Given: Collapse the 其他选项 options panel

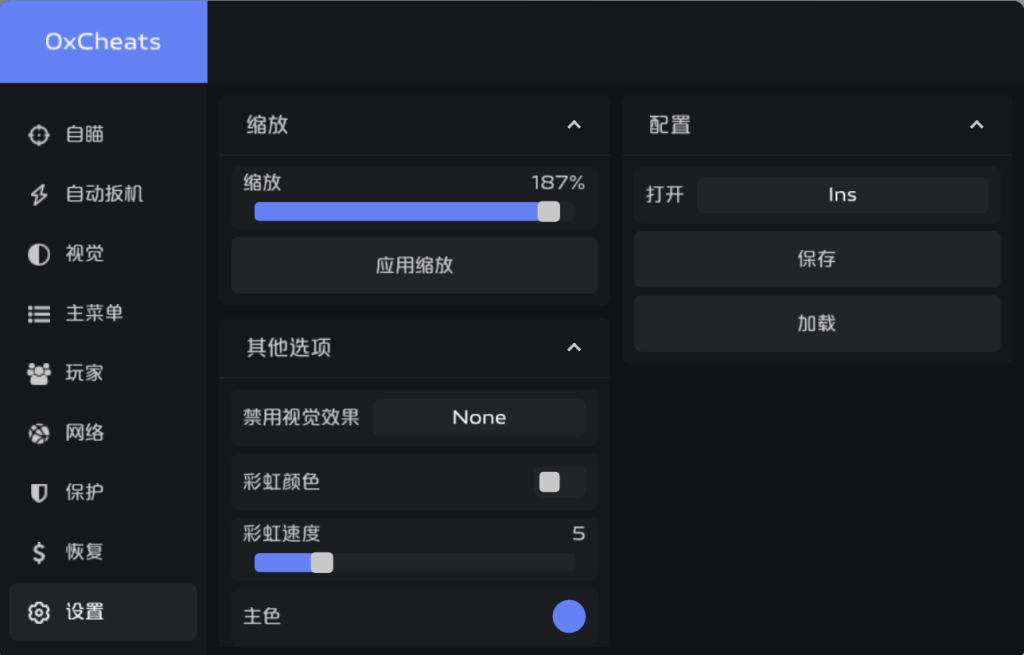Looking at the screenshot, I should pos(574,347).
